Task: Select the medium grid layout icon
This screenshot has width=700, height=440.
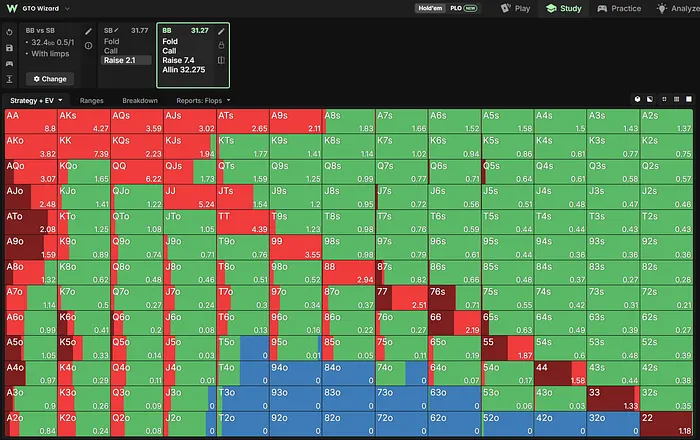Action: [676, 99]
